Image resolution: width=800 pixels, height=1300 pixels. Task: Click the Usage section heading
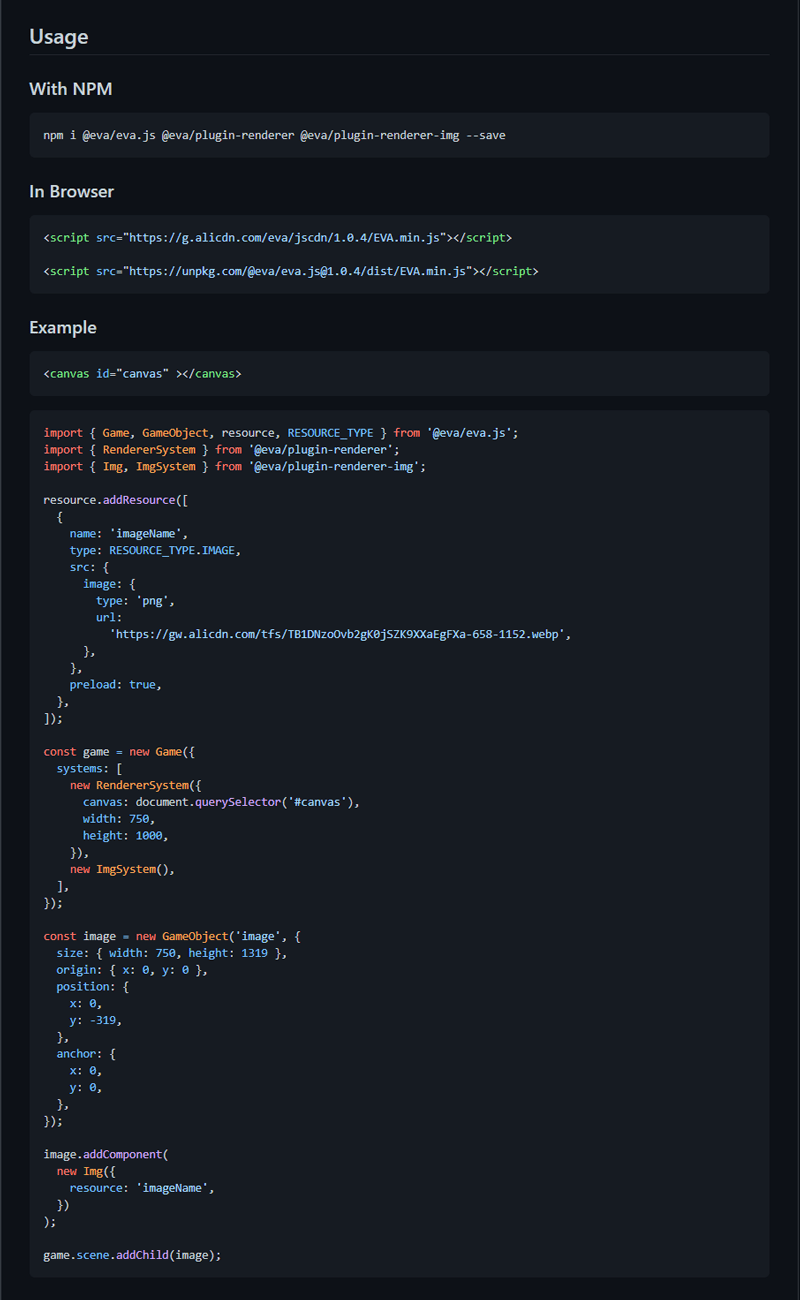coord(59,37)
